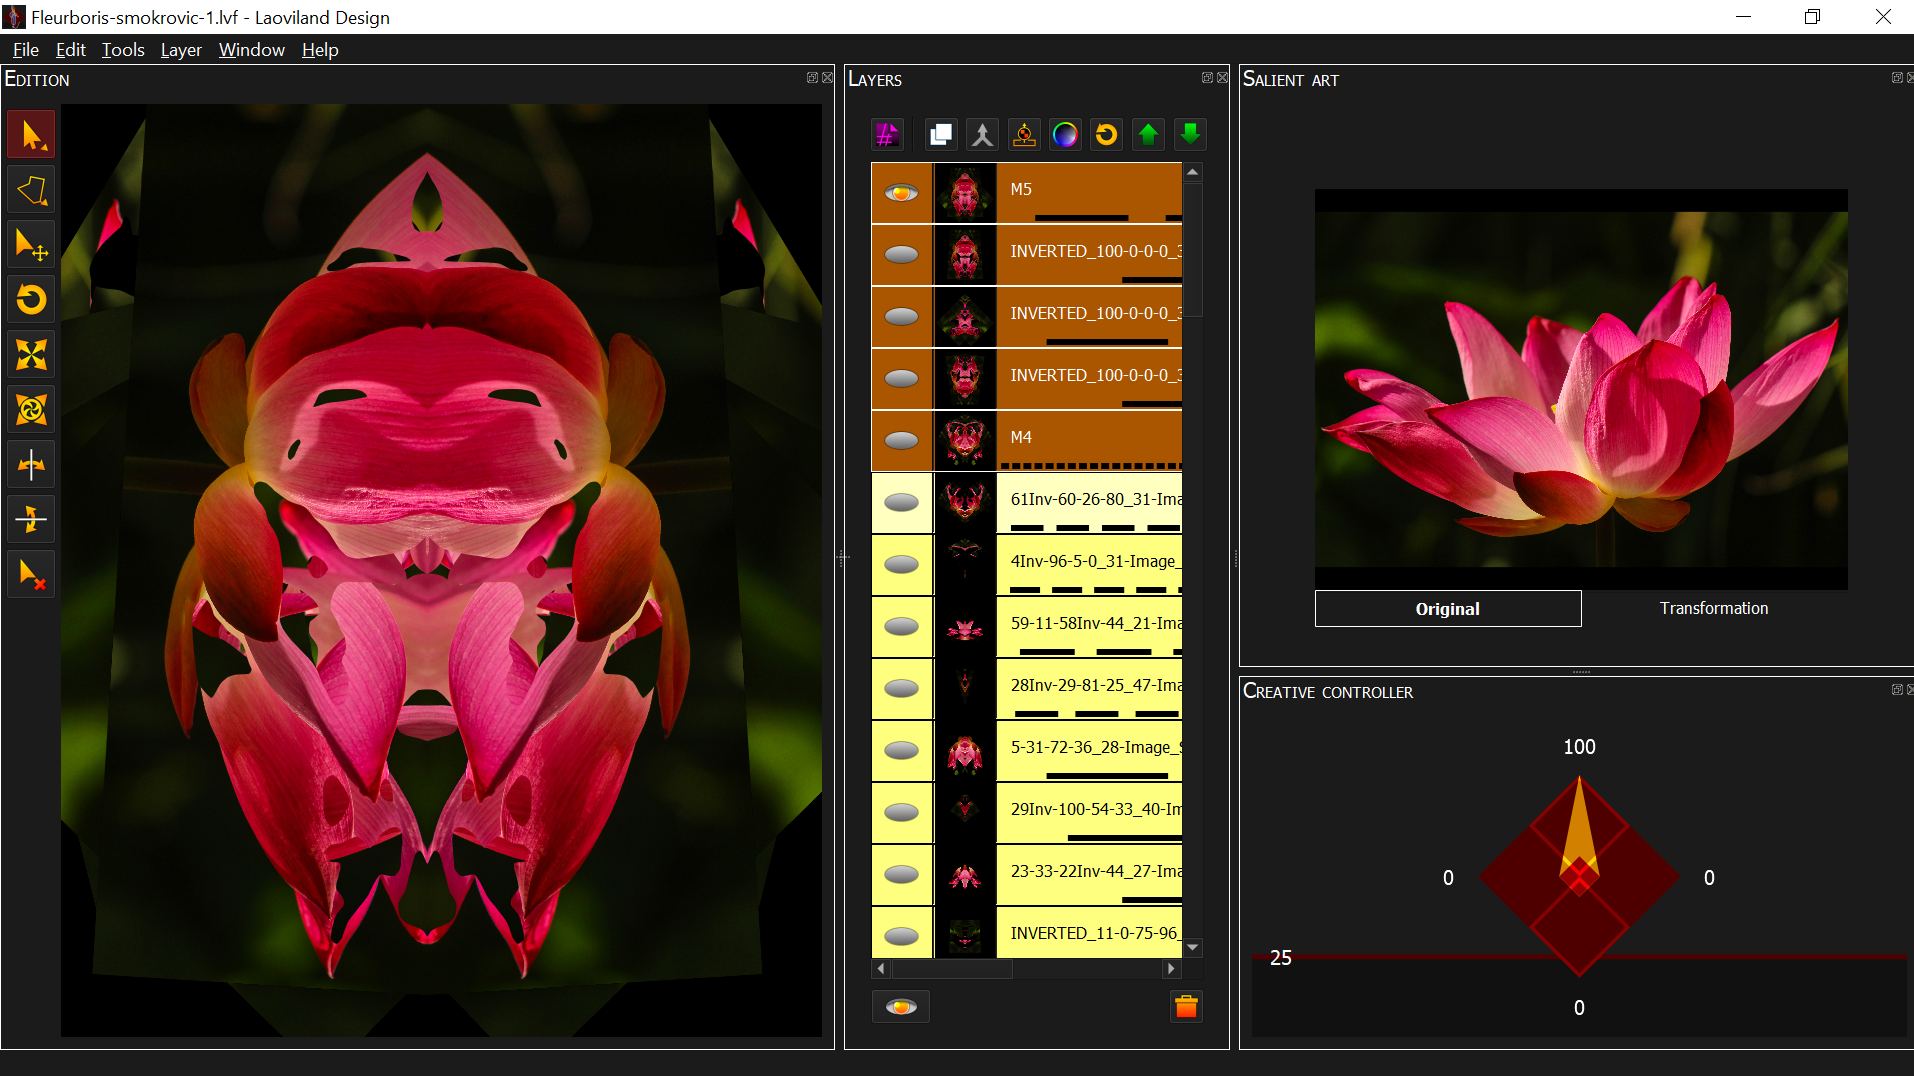The image size is (1914, 1076).
Task: Select the M5 layer thumbnail
Action: [965, 192]
